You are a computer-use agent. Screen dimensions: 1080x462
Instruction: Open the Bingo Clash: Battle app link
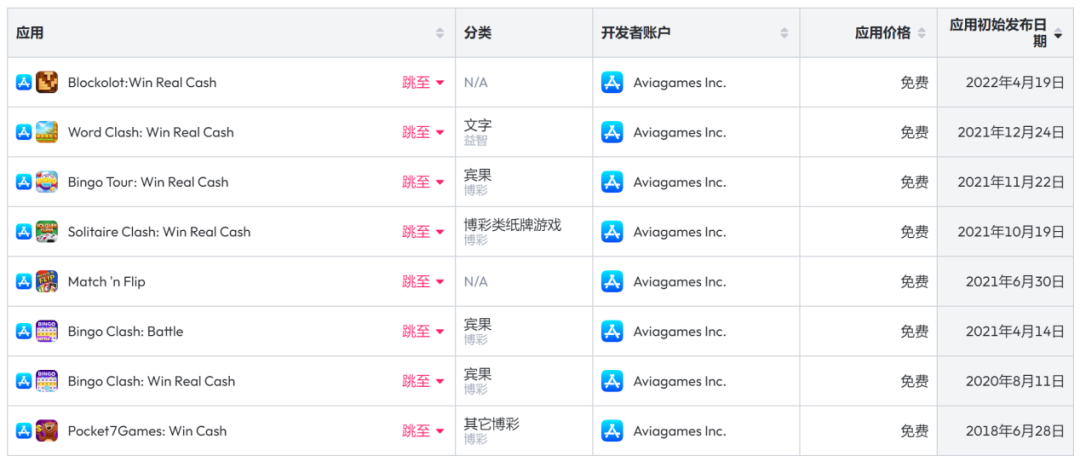pos(125,331)
